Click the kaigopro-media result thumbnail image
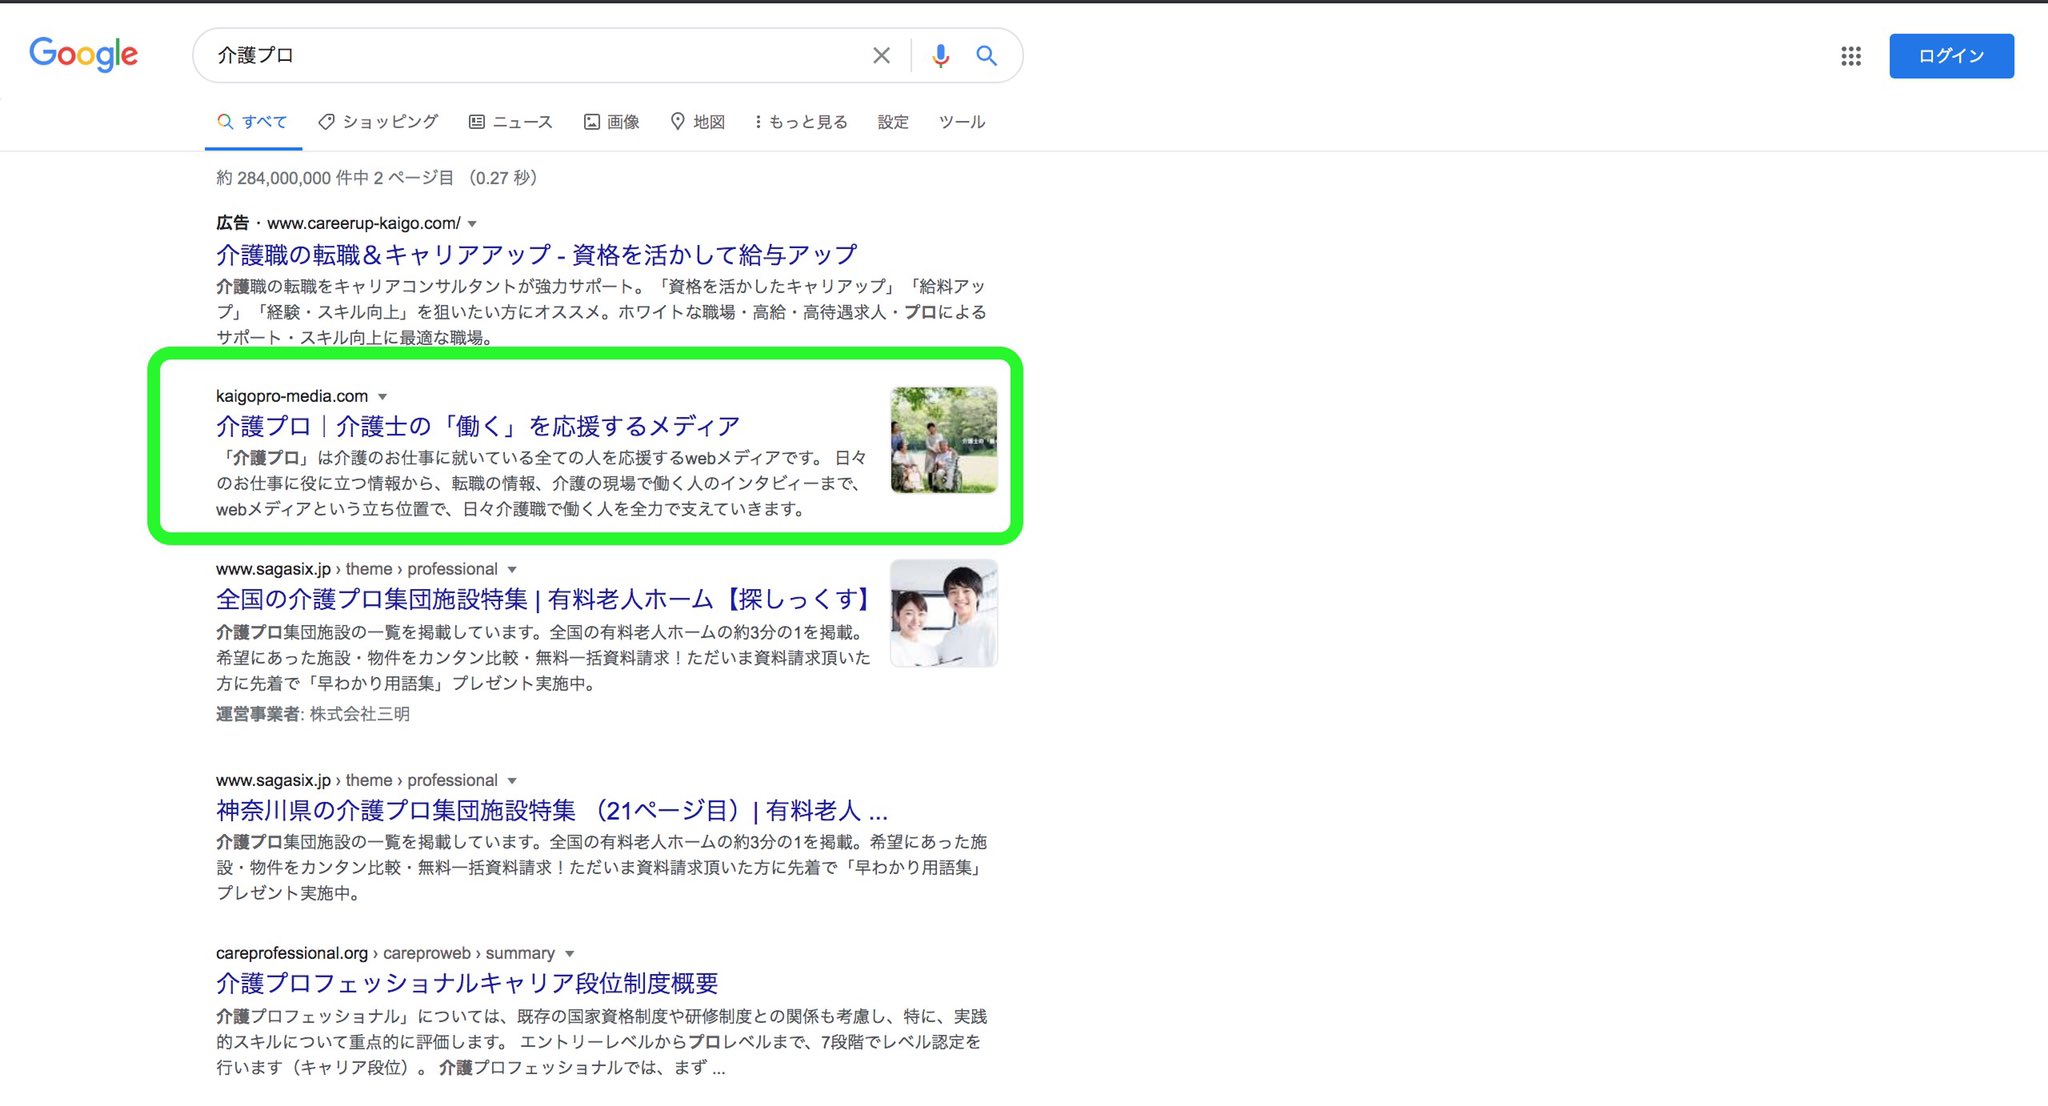2048x1106 pixels. 944,440
